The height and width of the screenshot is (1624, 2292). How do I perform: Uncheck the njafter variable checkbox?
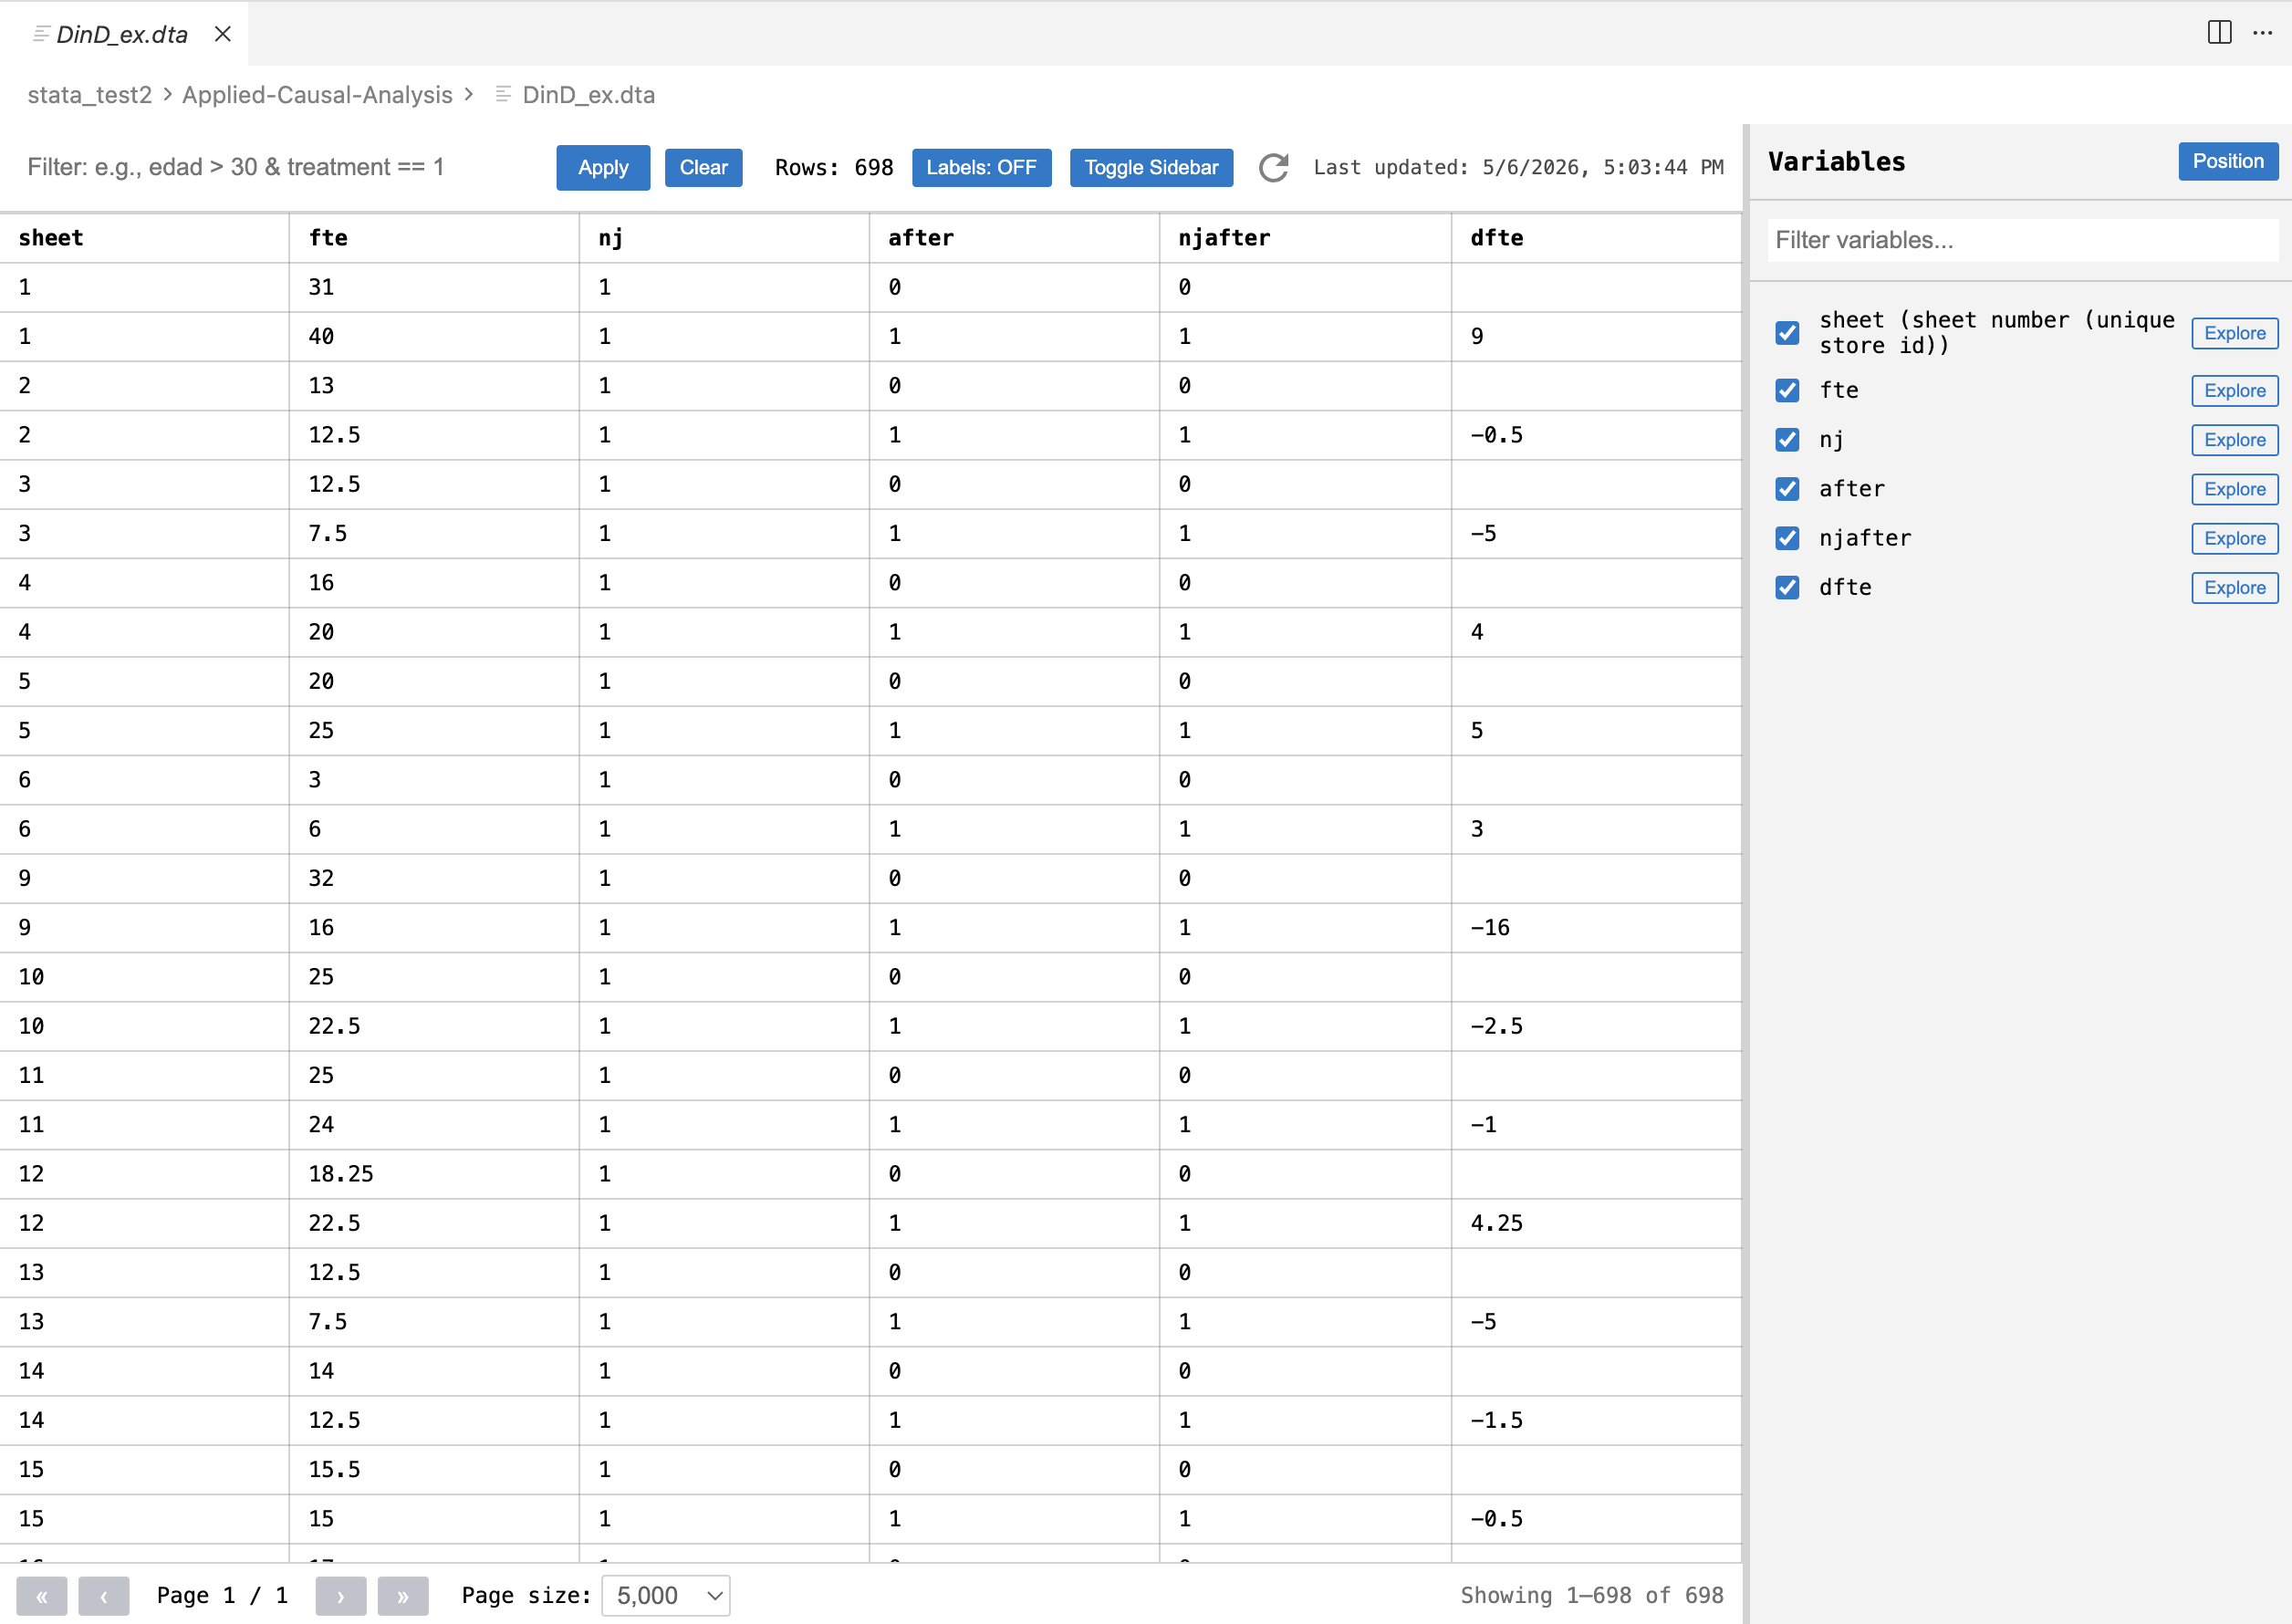tap(1787, 538)
